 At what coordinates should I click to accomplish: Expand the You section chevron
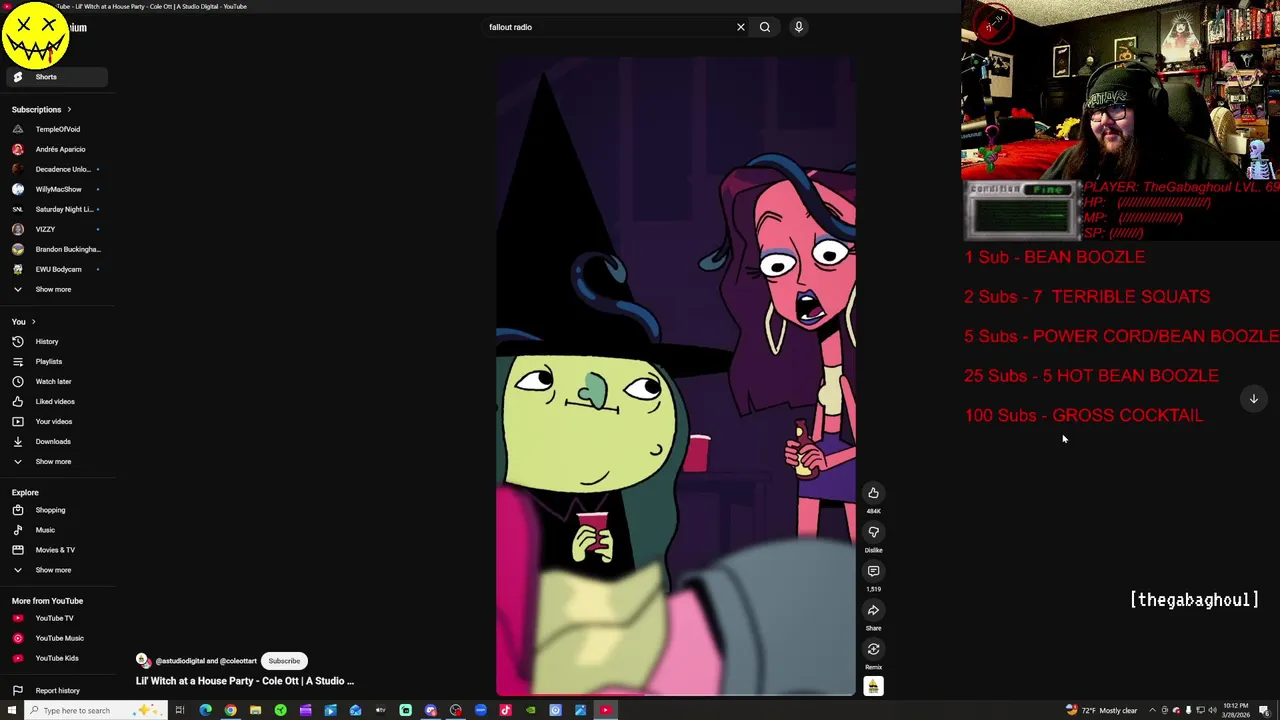click(33, 321)
